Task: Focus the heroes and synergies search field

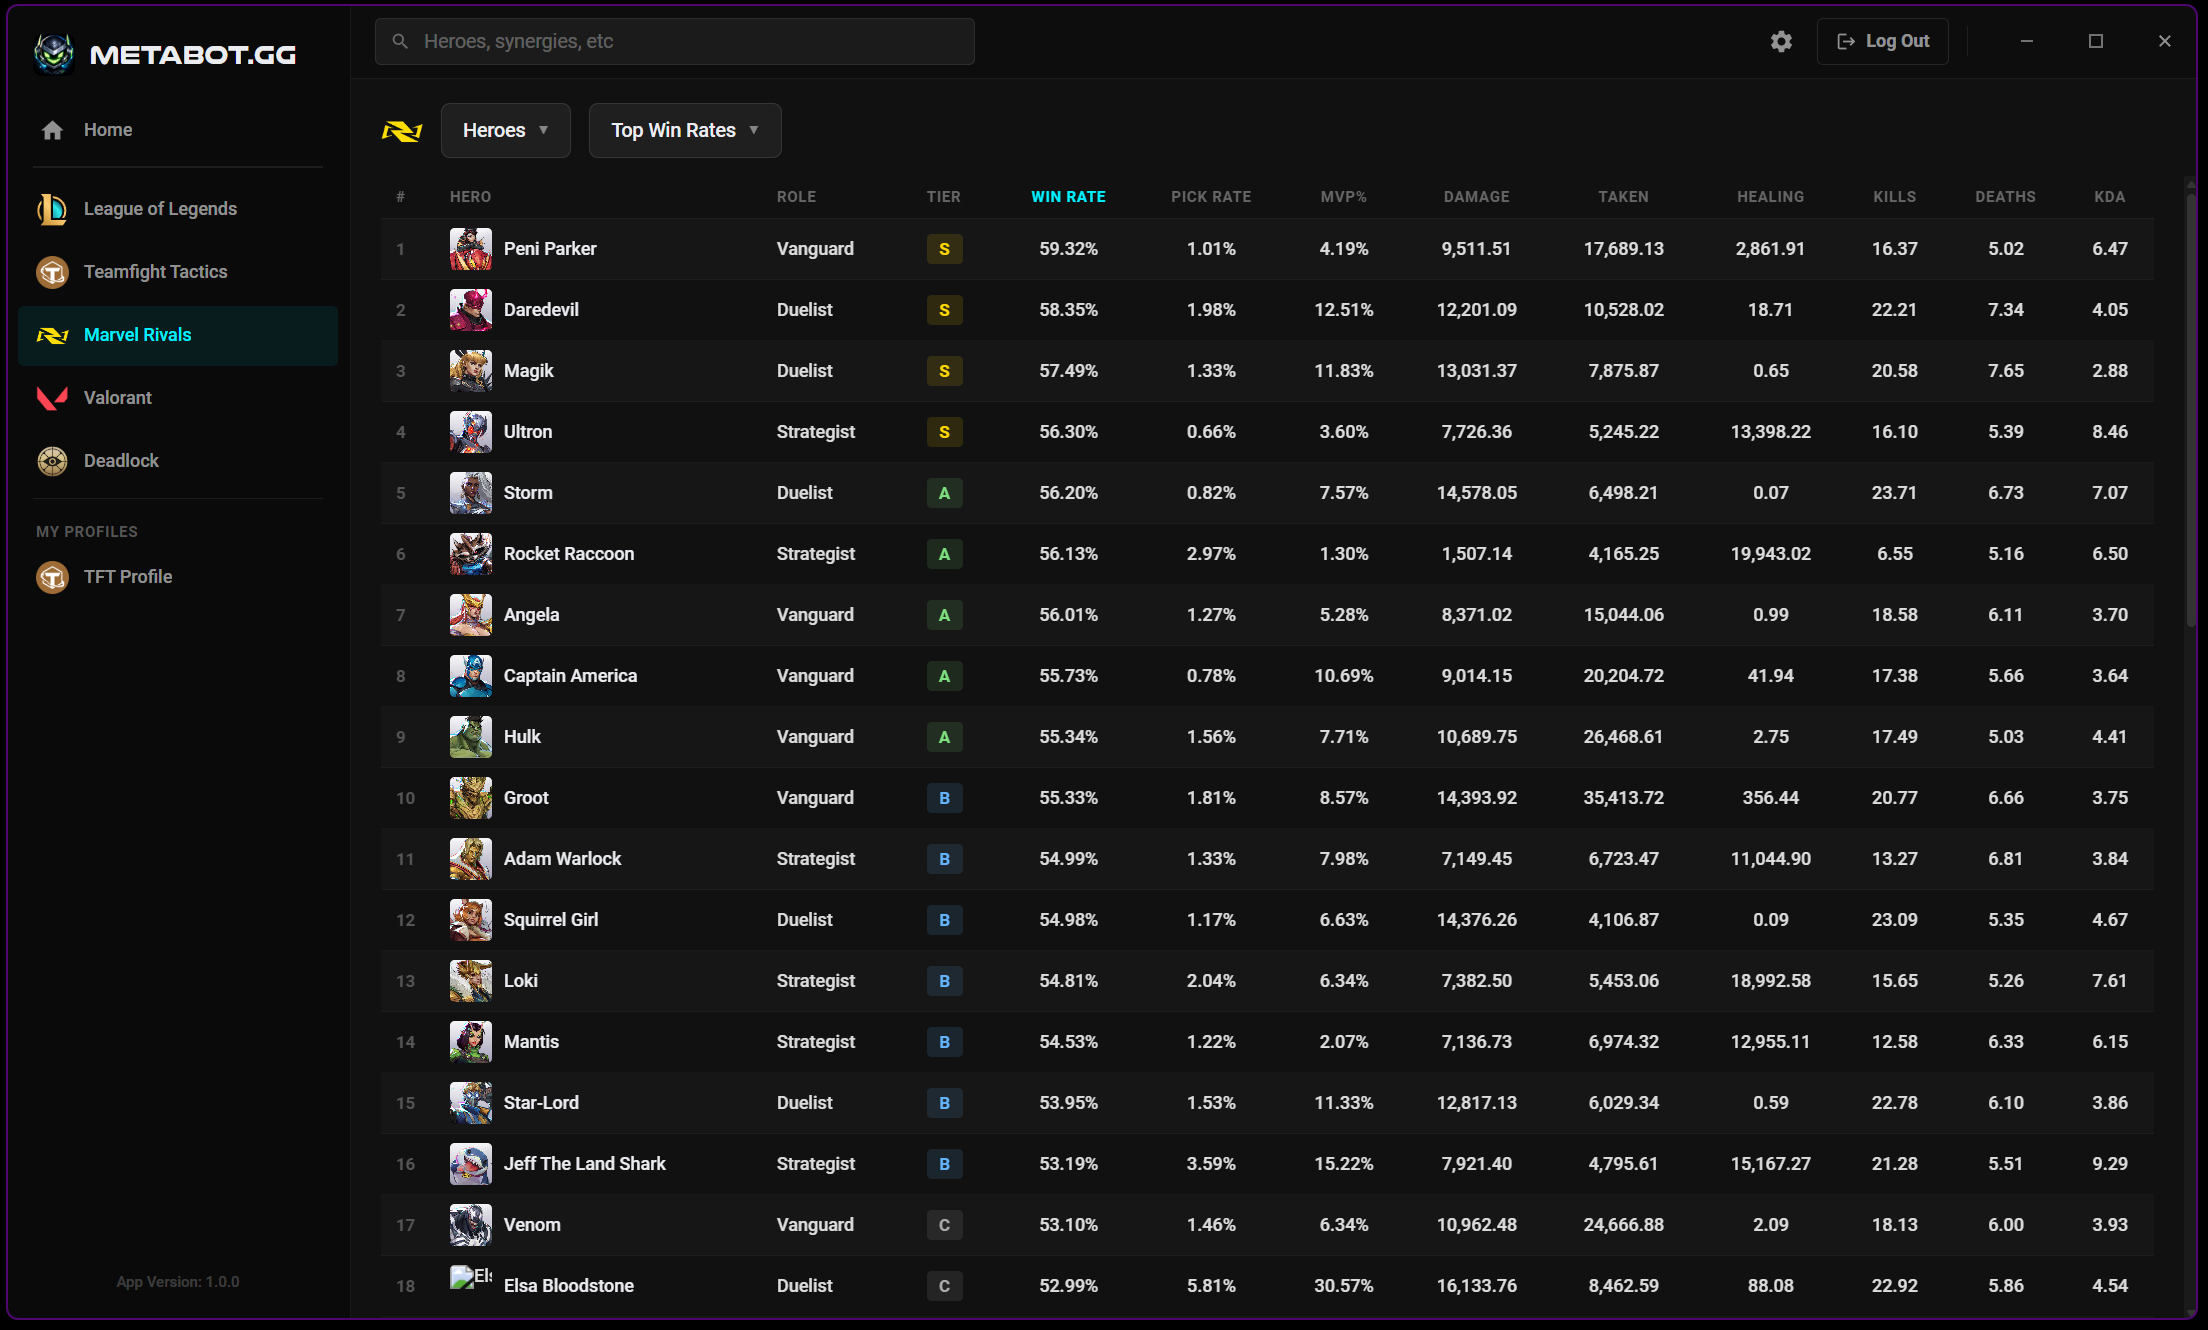Action: point(675,41)
